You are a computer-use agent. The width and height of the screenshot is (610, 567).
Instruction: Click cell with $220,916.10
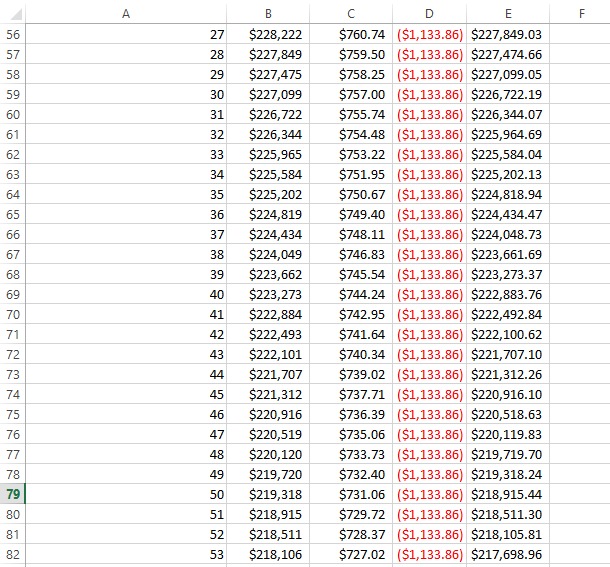click(x=508, y=395)
